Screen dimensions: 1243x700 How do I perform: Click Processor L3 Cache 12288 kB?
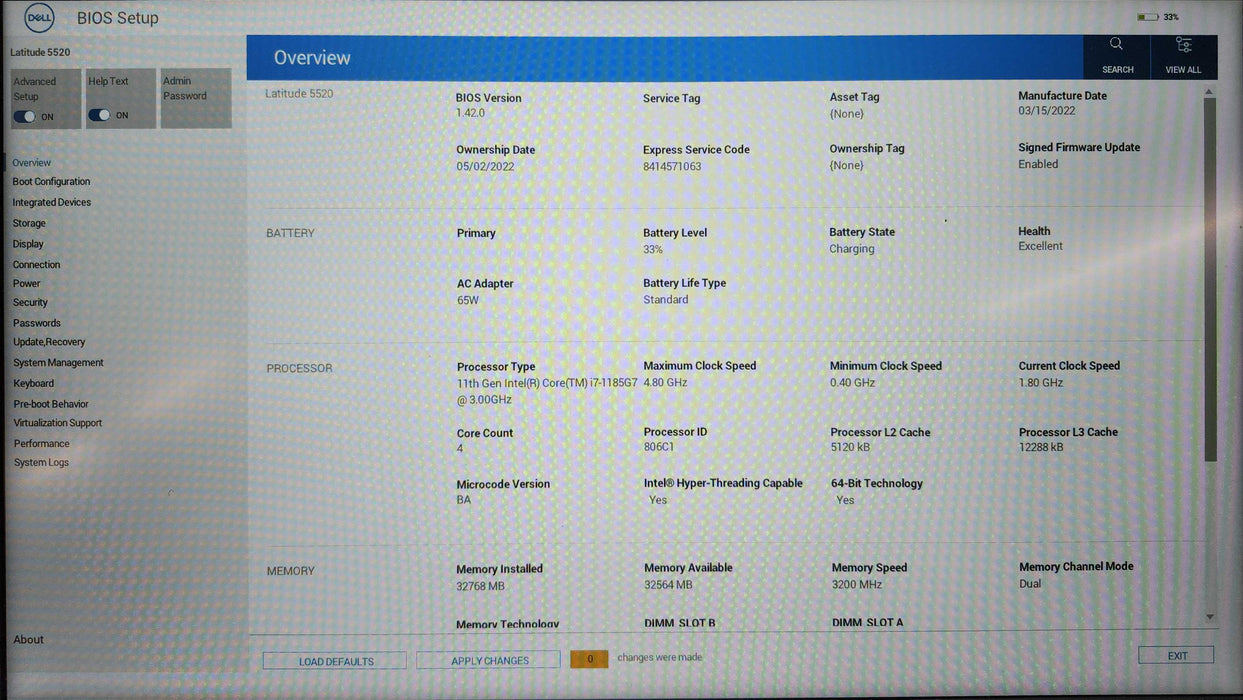[x=1041, y=448]
